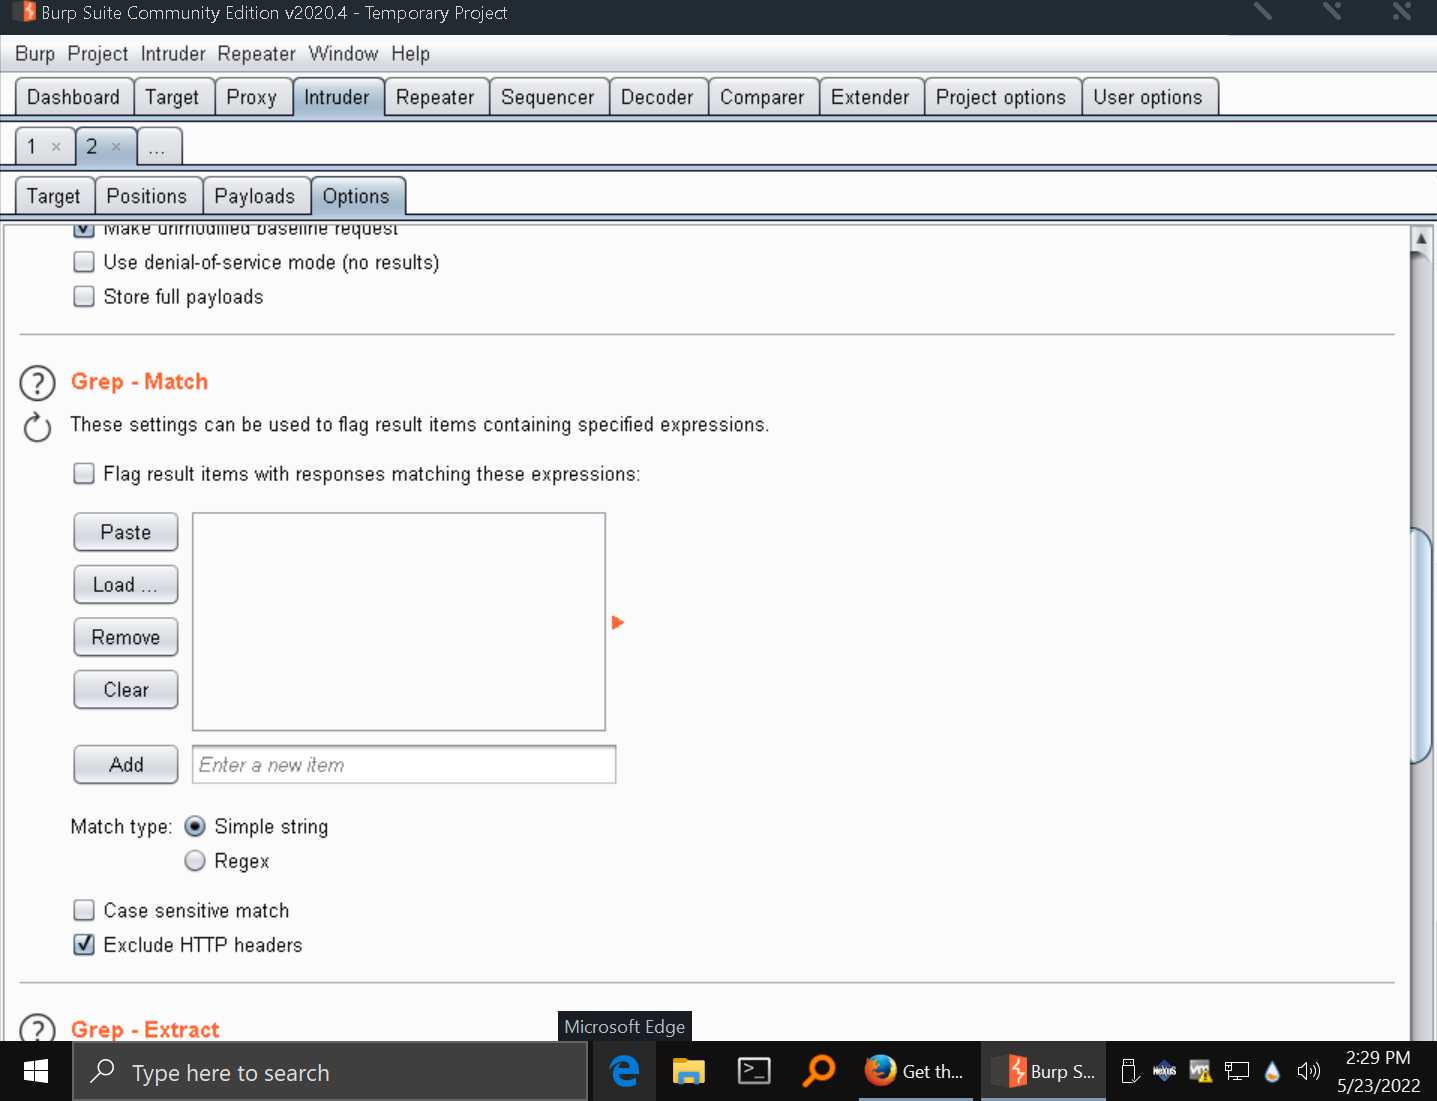Click Burp Suite title bar logo
This screenshot has width=1437, height=1101.
pos(24,12)
